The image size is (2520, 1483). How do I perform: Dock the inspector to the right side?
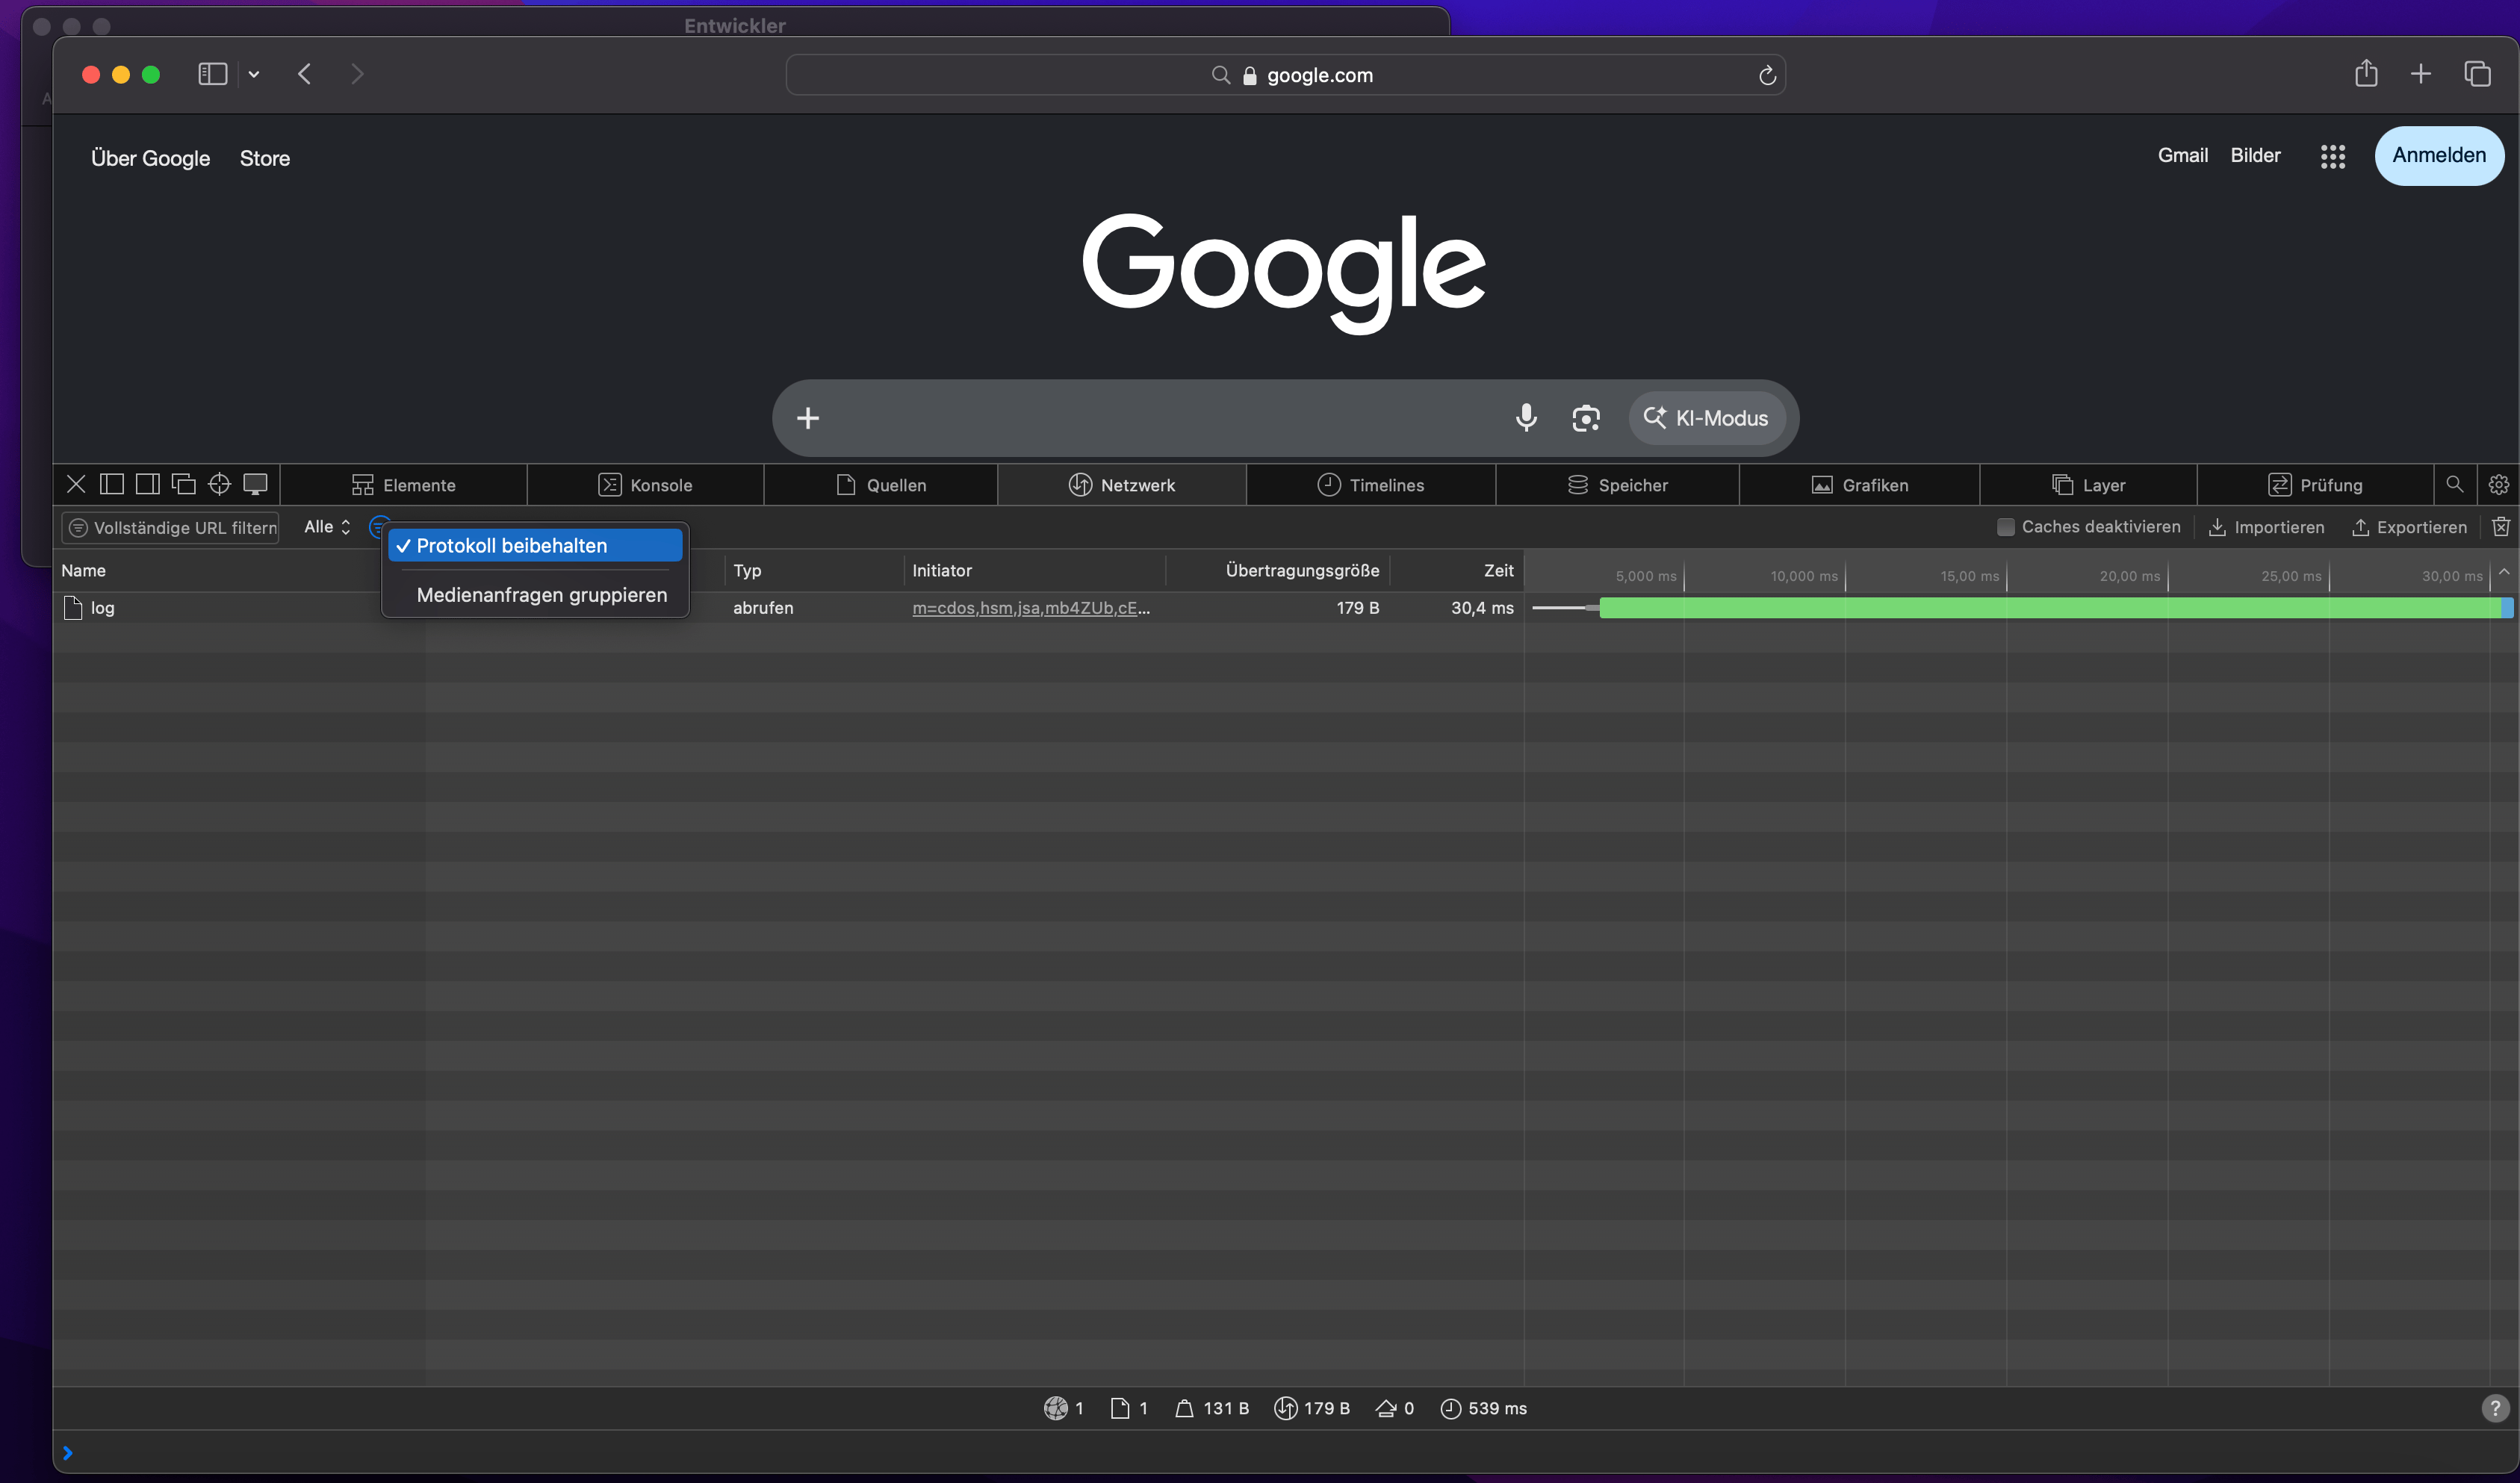pyautogui.click(x=148, y=485)
